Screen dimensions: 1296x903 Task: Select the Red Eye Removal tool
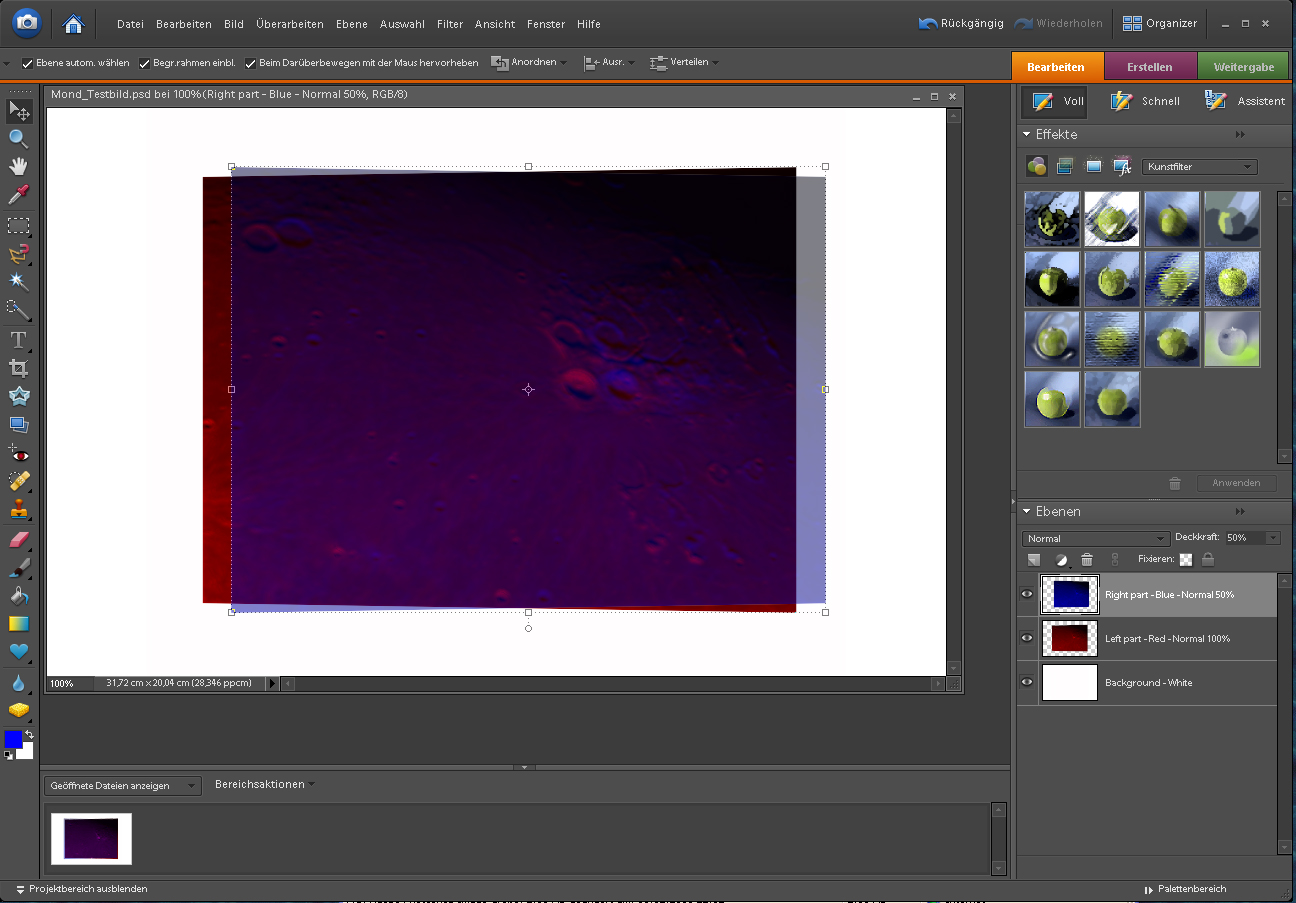pyautogui.click(x=18, y=455)
